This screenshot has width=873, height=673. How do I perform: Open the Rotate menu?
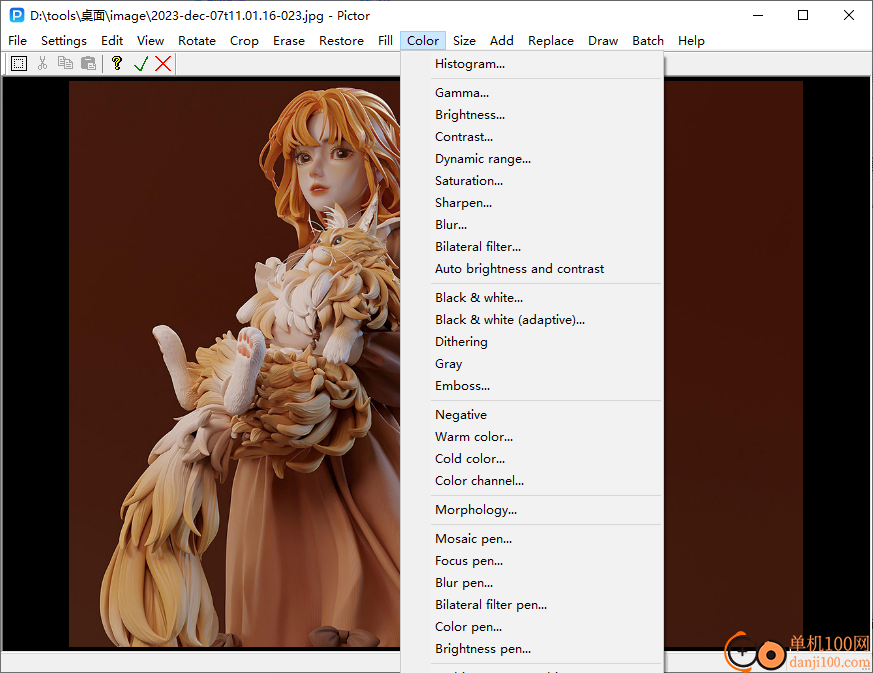point(197,41)
